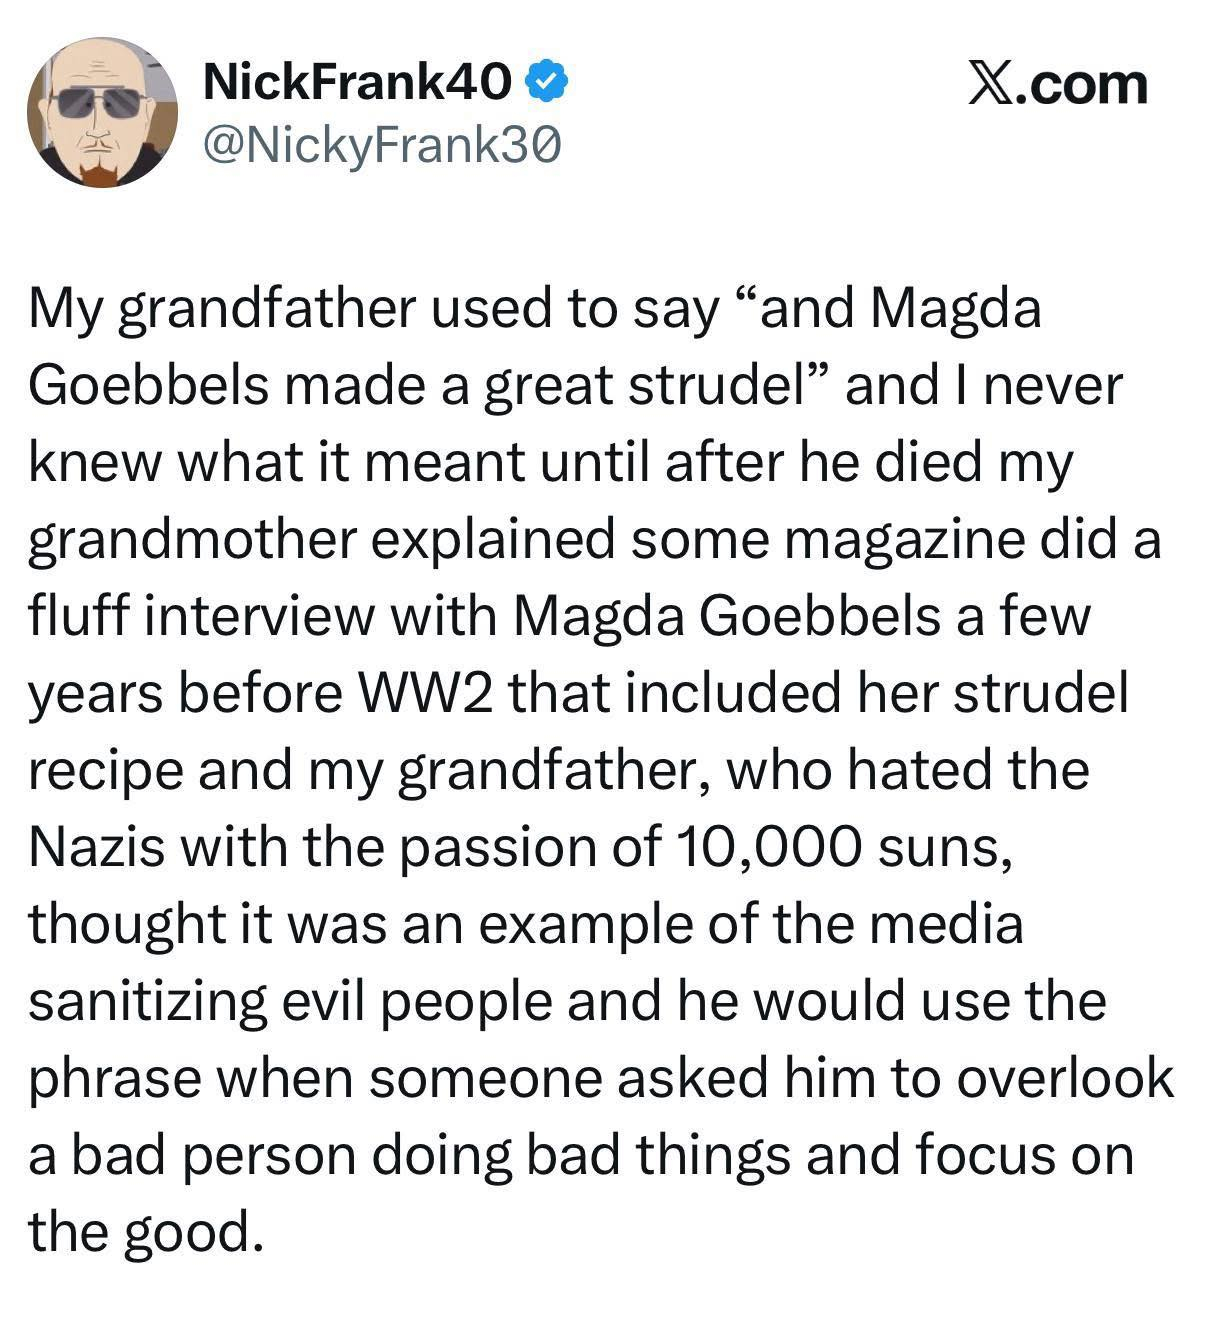Screen dimensions: 1206x1332
Task: Open NickFrank40's cartoon profile avatar
Action: (102, 112)
